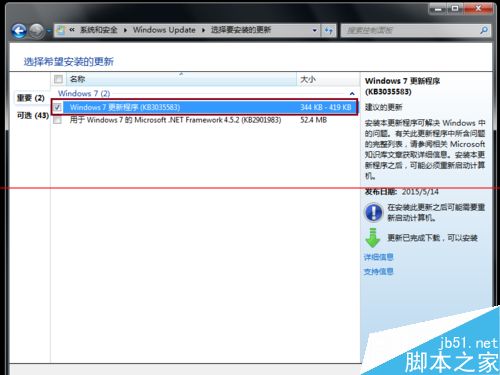This screenshot has height=375, width=500.
Task: Click the 发布日期 2015/5/14 text
Action: click(x=402, y=192)
